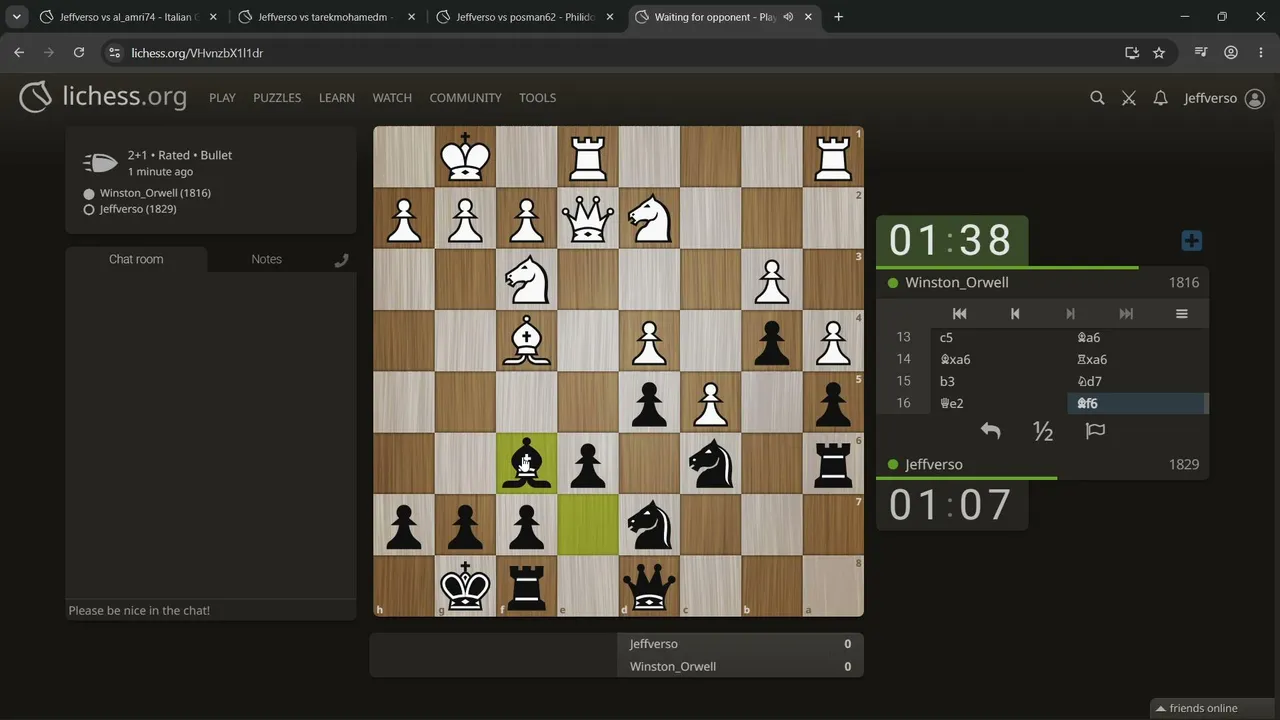Select the black knight on d7
The width and height of the screenshot is (1280, 720).
pyautogui.click(x=649, y=525)
